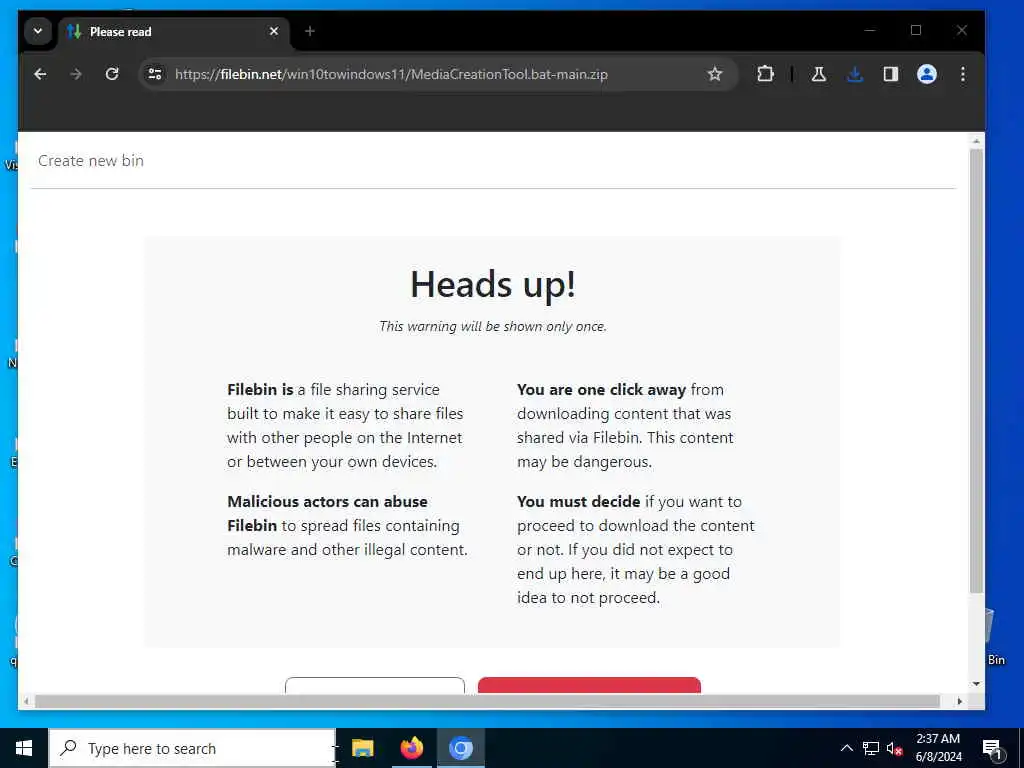
Task: Open the Windows Start menu
Action: click(24, 748)
